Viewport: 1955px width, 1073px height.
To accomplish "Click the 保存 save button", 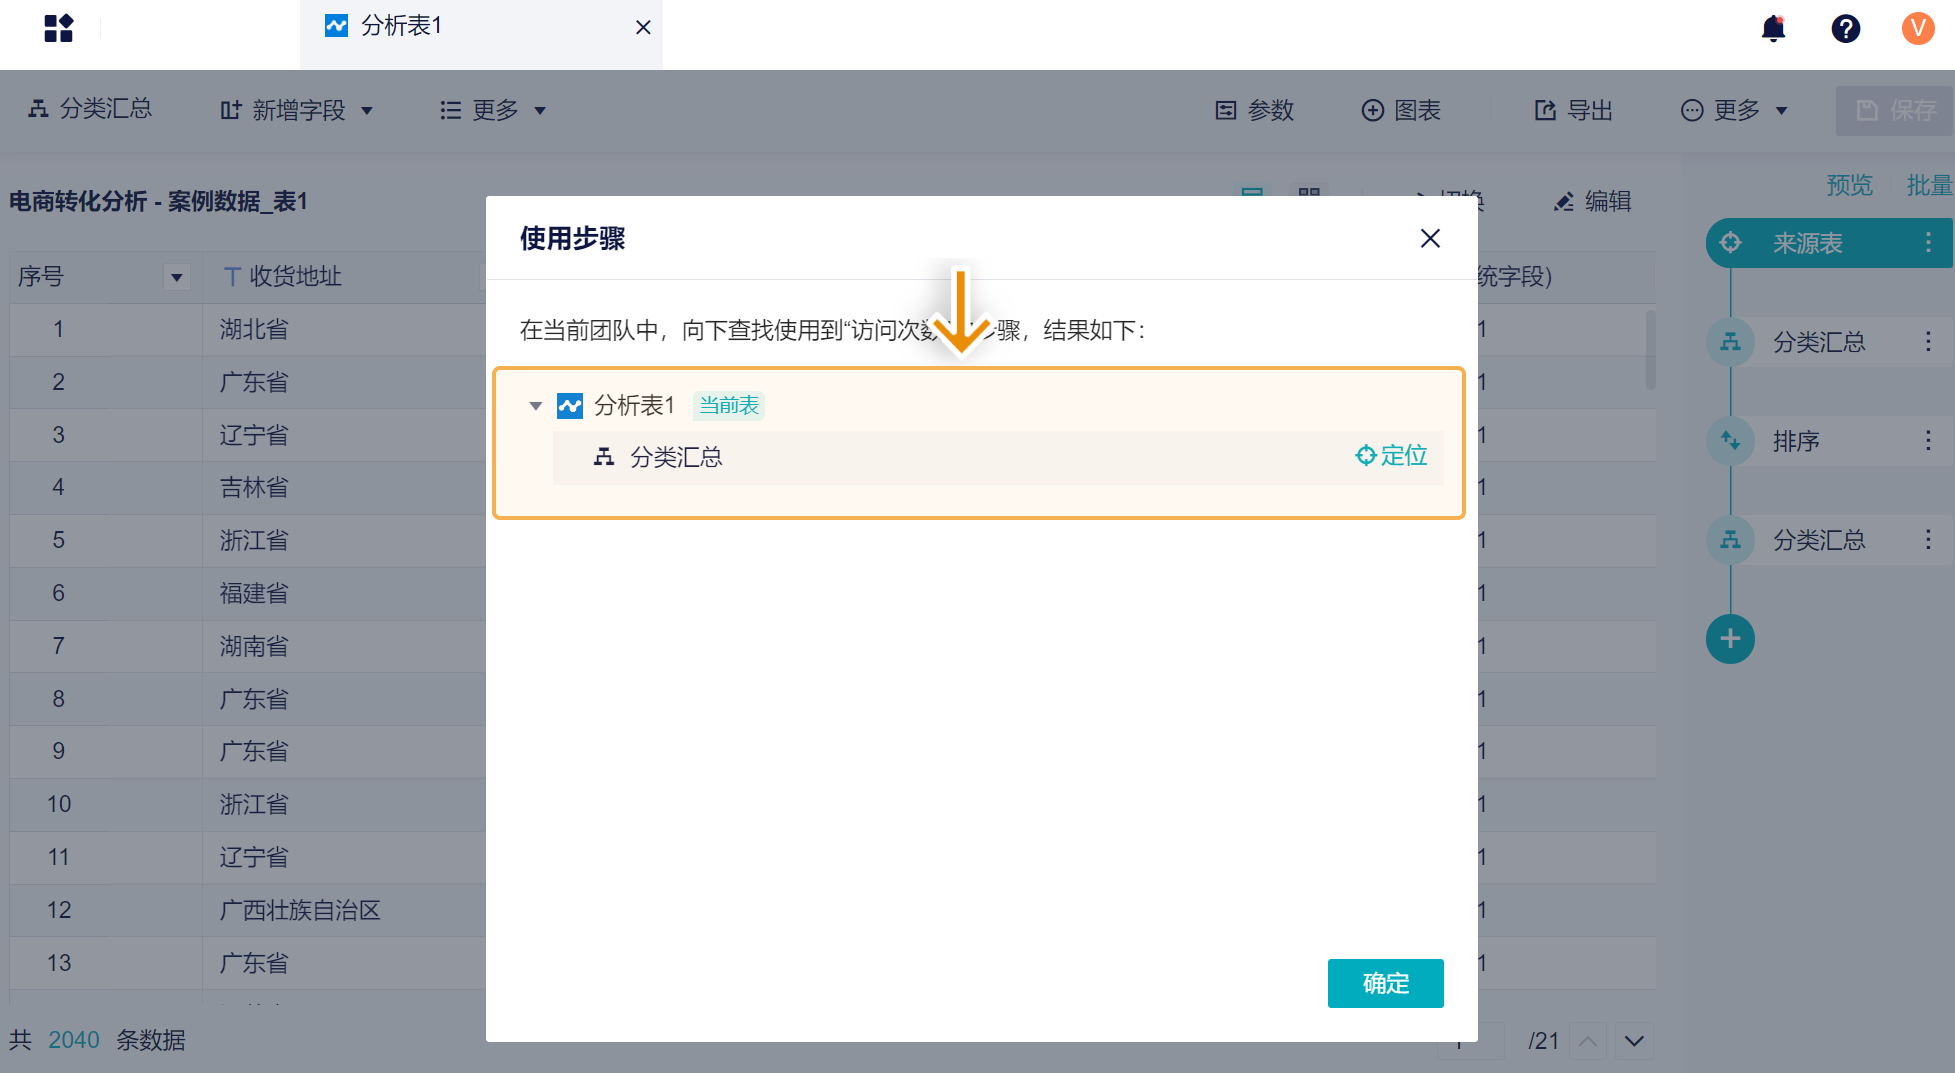I will 1895,110.
